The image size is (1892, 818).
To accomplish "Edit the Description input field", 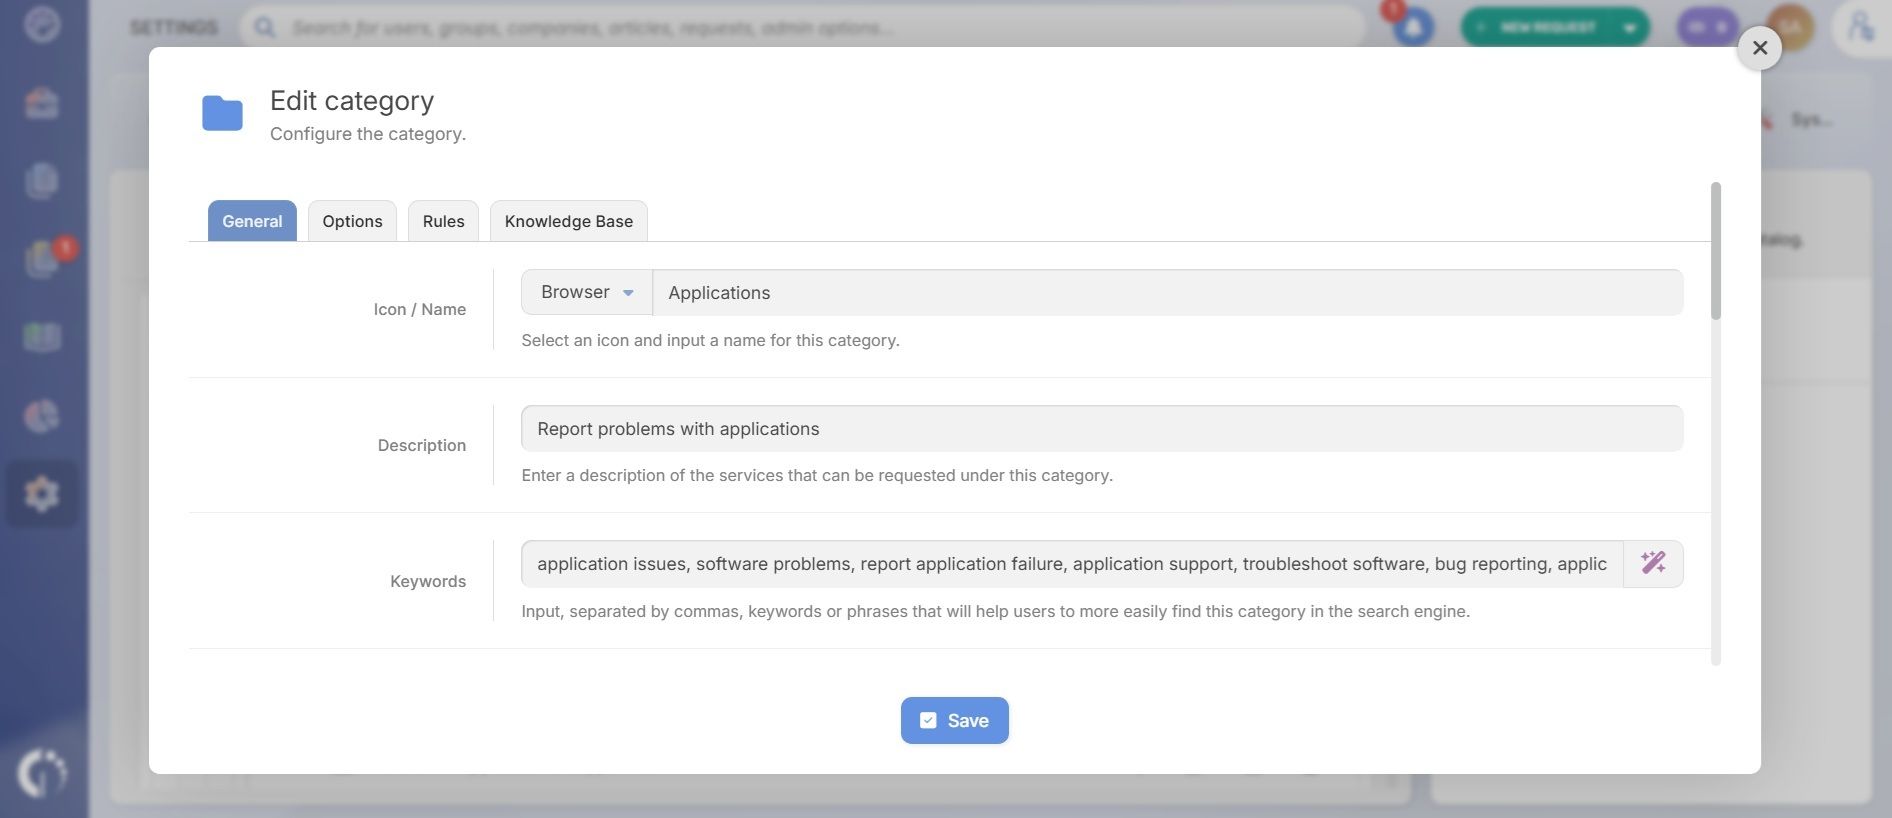I will pos(1102,428).
